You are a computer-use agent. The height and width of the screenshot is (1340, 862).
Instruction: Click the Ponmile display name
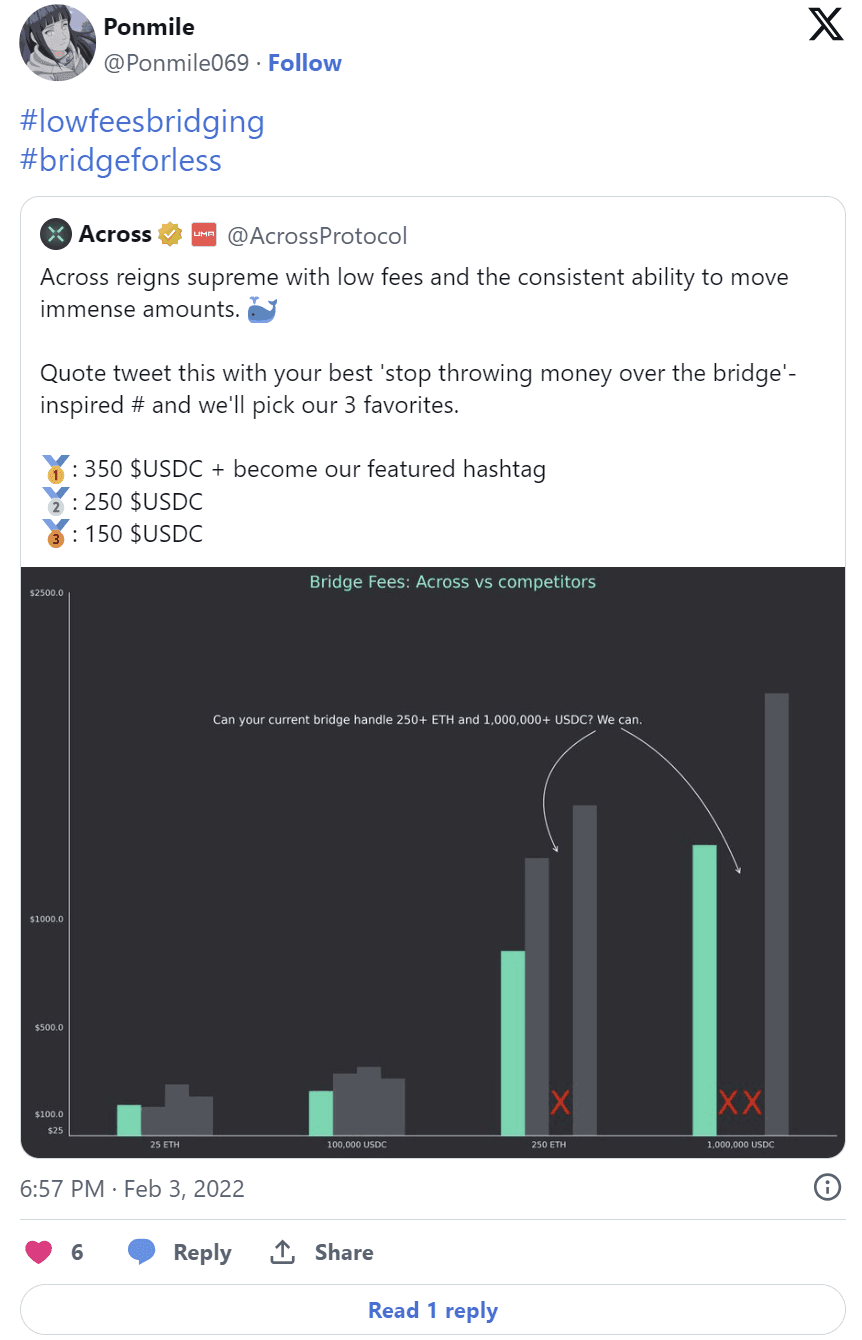point(149,27)
